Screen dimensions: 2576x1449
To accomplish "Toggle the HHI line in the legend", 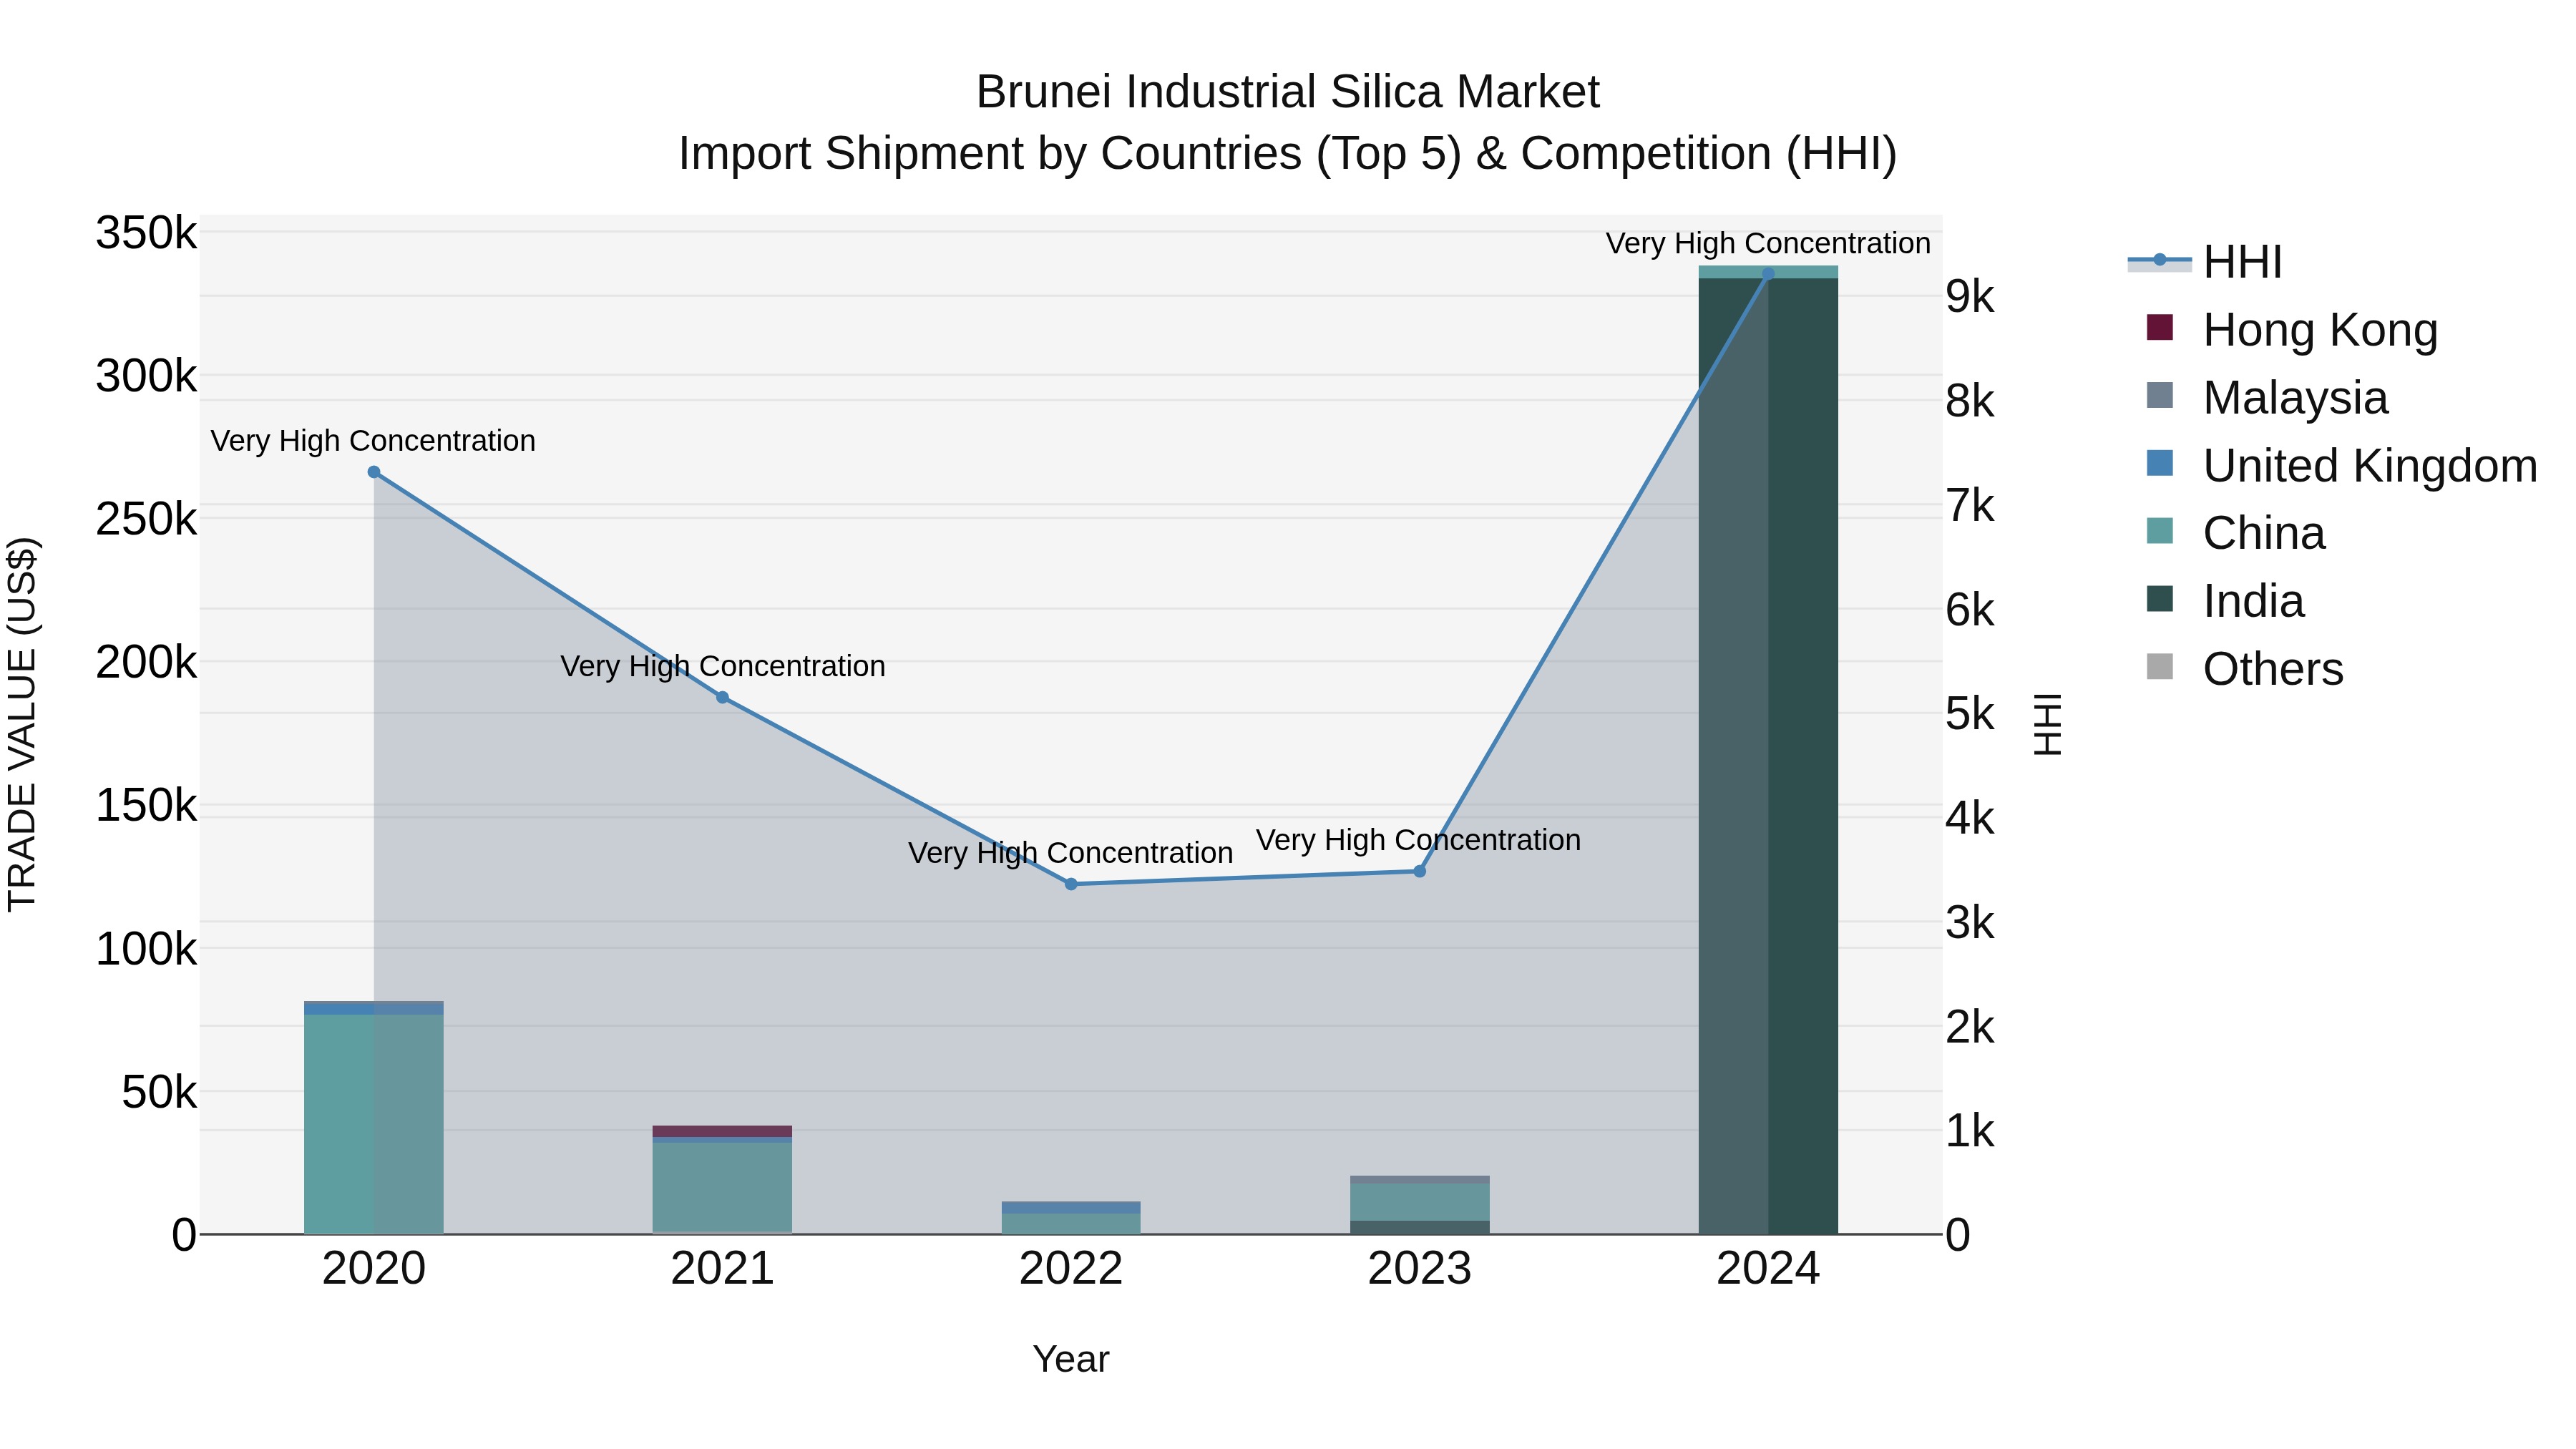I will 2205,262.
